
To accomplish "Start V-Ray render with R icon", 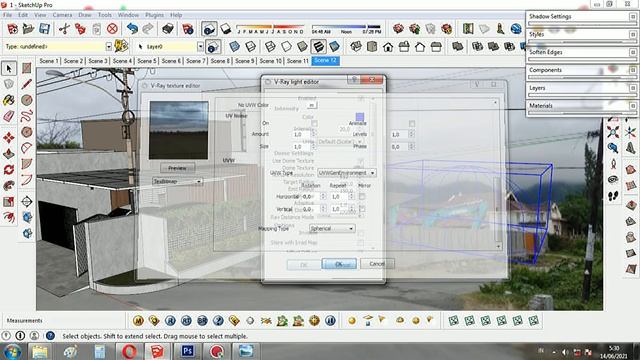I will (170, 321).
